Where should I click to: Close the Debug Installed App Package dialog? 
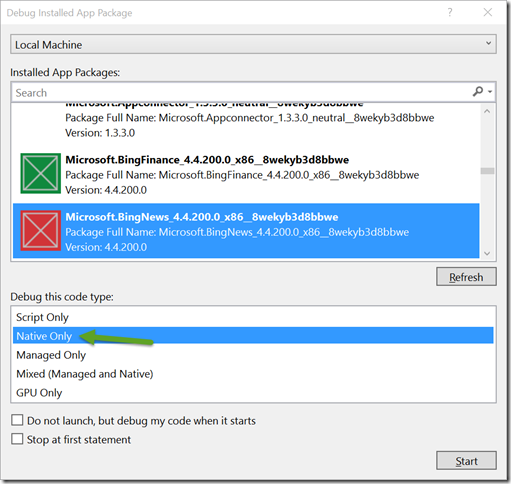[x=488, y=12]
